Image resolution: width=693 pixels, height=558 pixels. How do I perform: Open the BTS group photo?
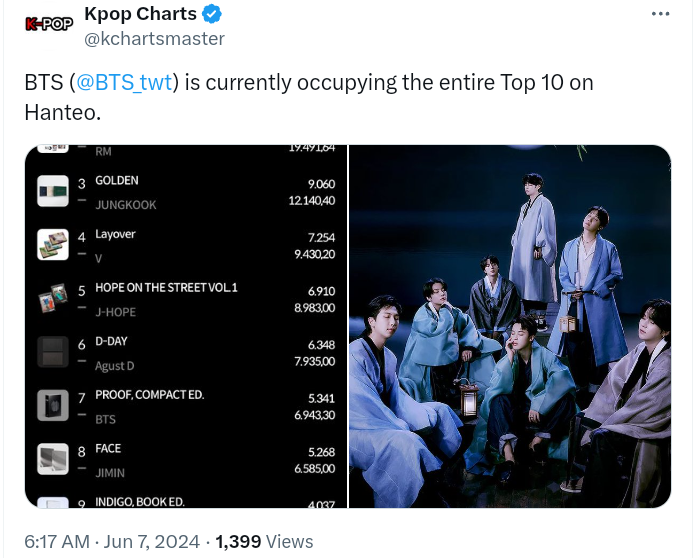click(x=510, y=327)
